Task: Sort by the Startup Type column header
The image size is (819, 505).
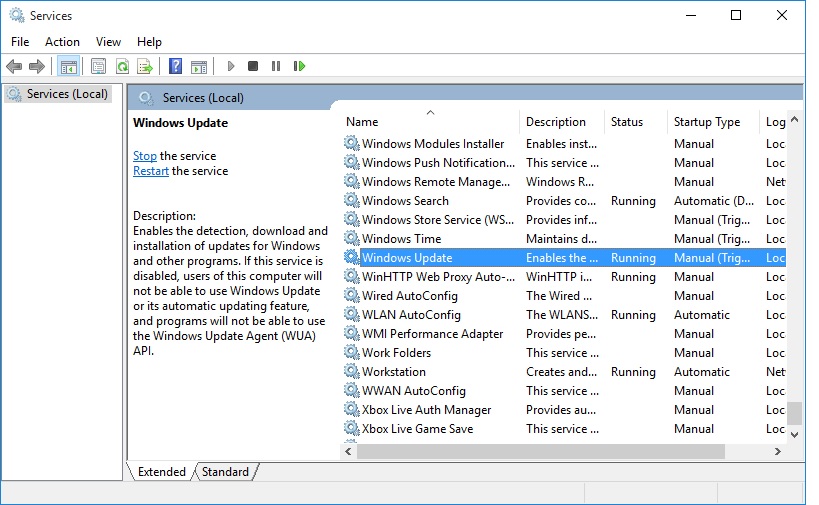Action: coord(713,122)
